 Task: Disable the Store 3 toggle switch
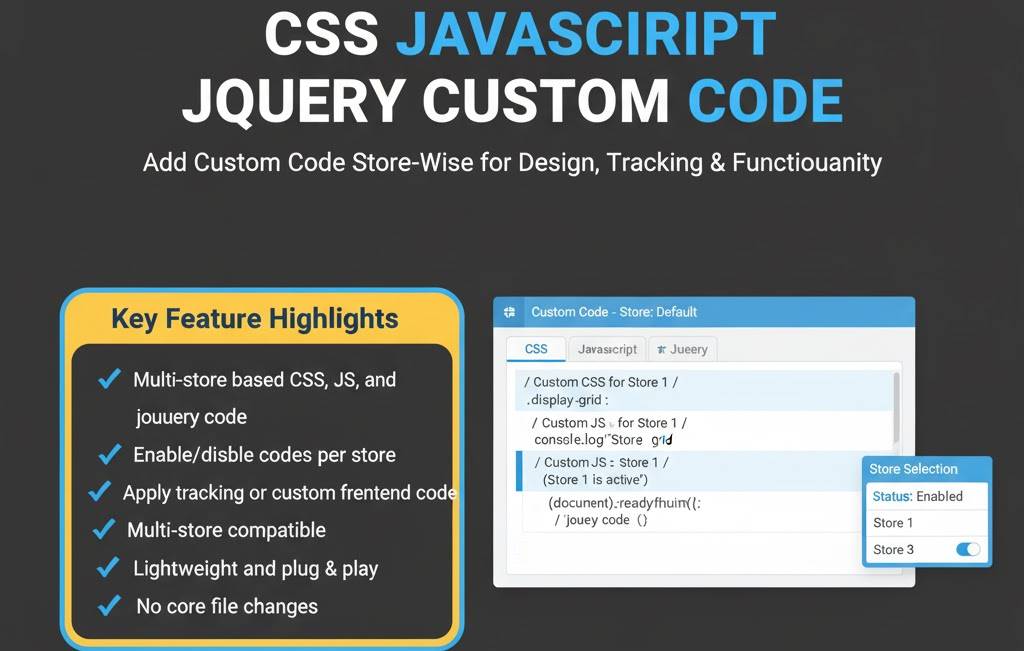[x=968, y=549]
